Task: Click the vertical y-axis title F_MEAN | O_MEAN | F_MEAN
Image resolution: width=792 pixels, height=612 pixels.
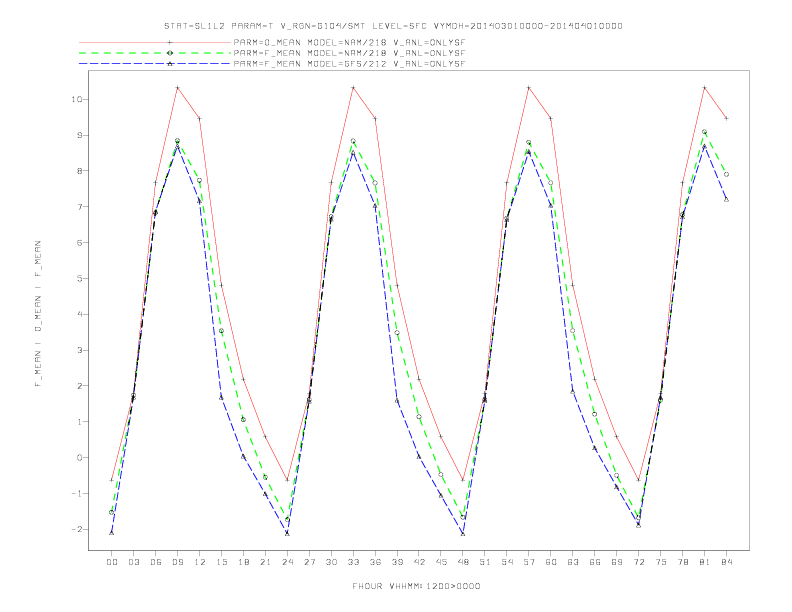Action: pyautogui.click(x=38, y=314)
